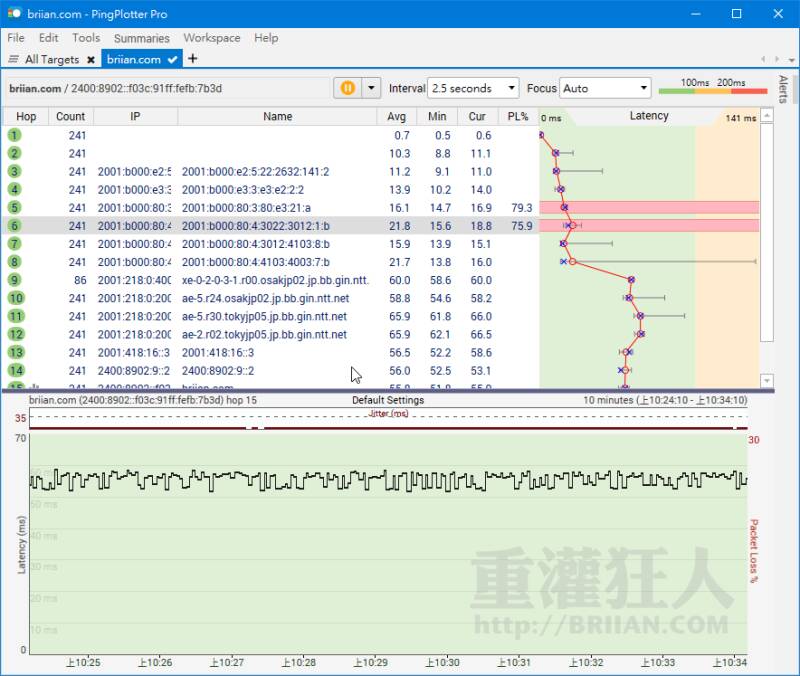Click the Avg column header
This screenshot has width=800, height=676.
click(x=396, y=117)
